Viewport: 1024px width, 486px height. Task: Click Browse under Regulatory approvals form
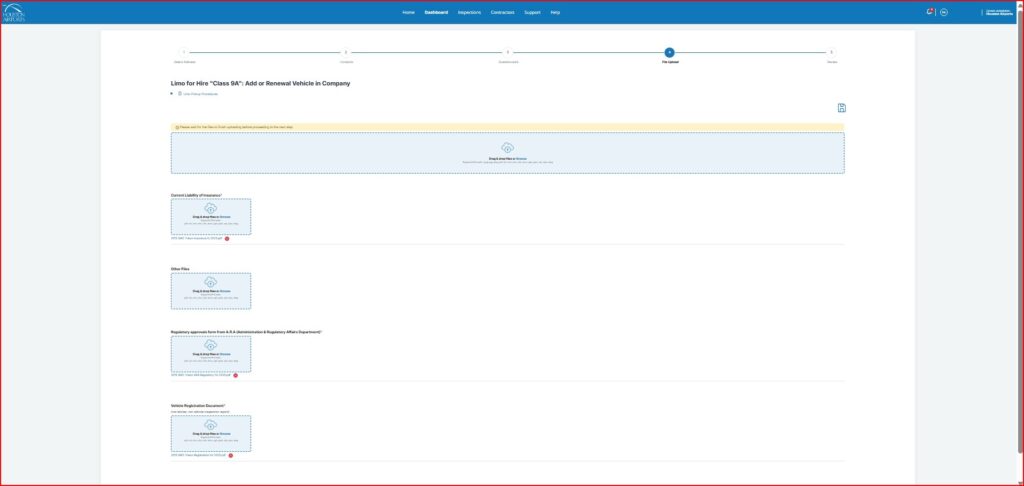(x=225, y=354)
